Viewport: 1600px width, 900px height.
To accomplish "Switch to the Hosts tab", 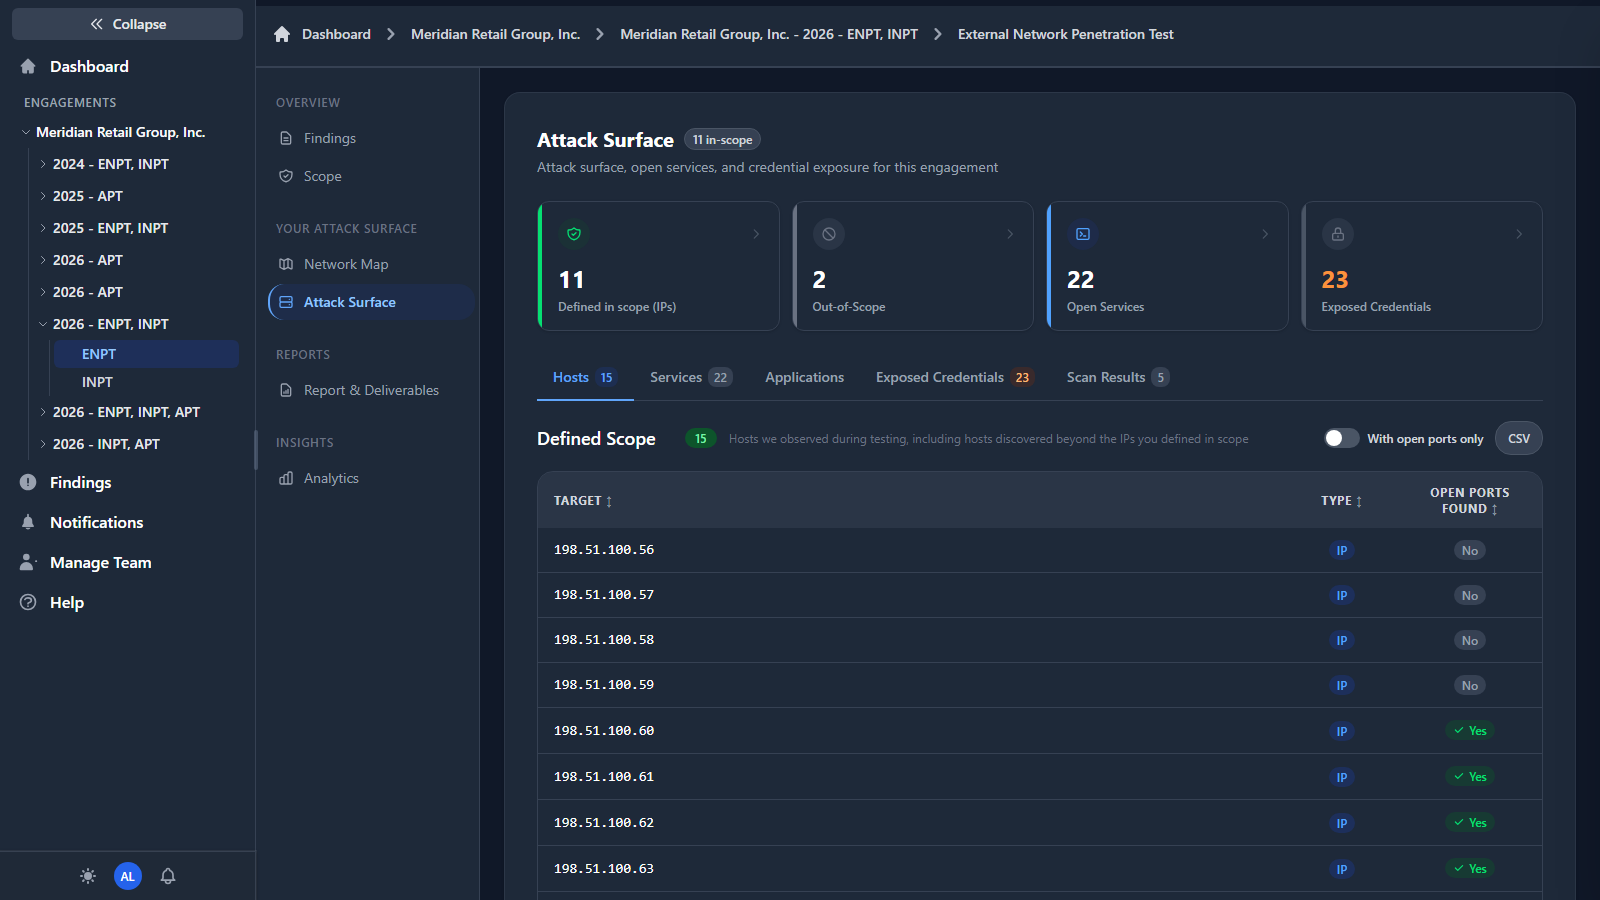I will click(x=585, y=377).
